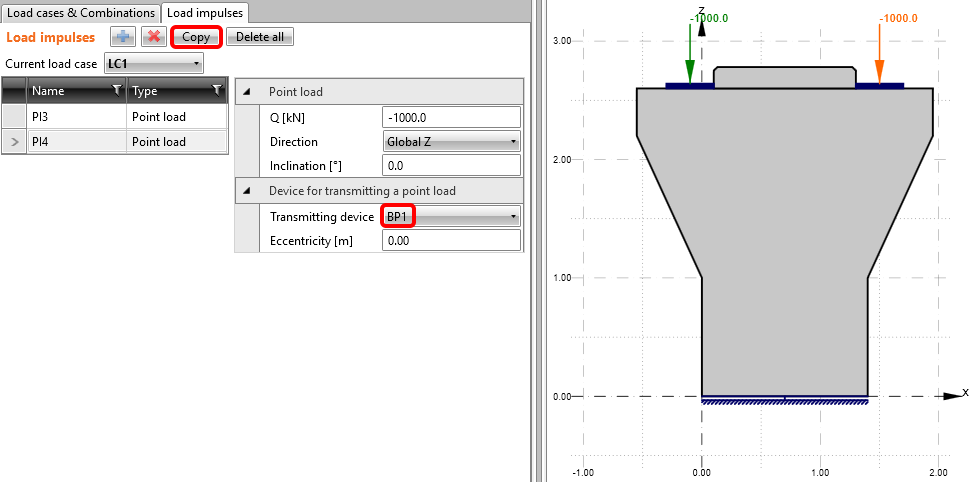The height and width of the screenshot is (482, 977).
Task: Click the Delete all button
Action: click(260, 37)
